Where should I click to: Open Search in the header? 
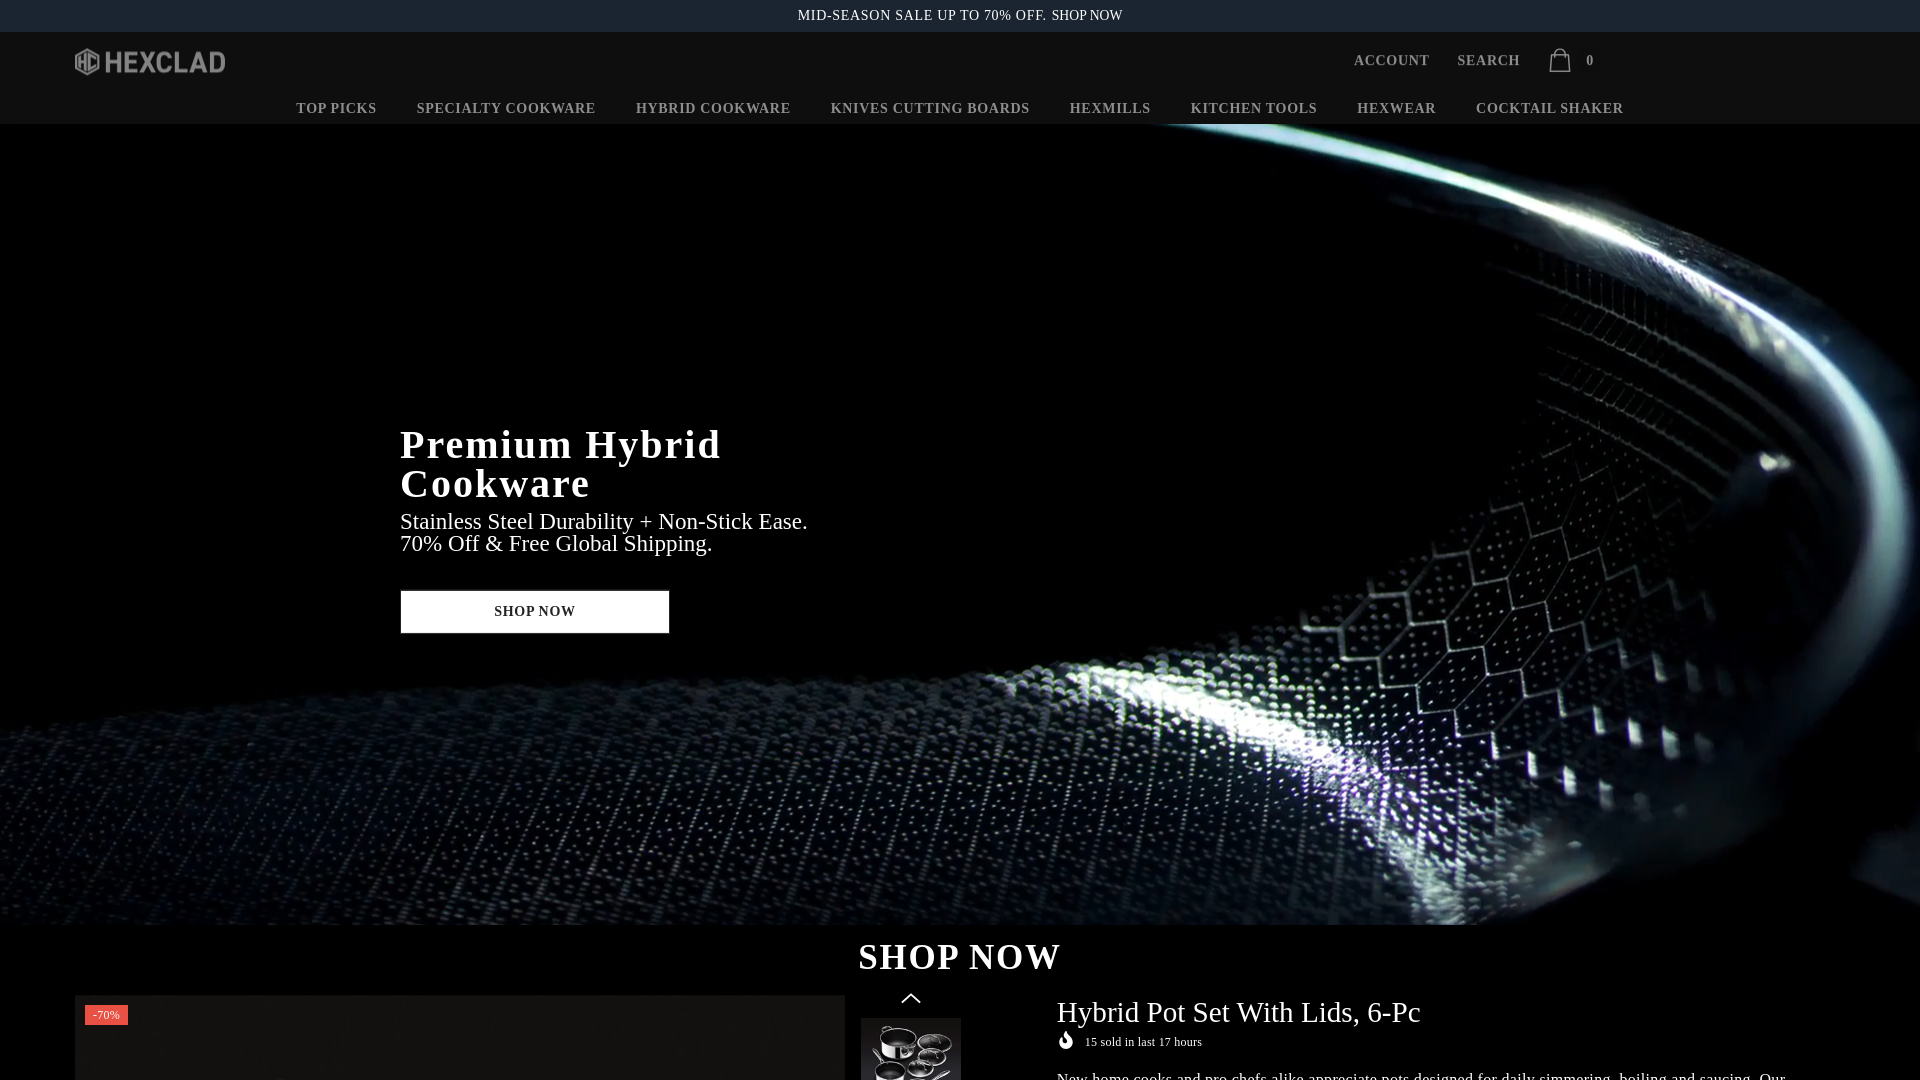1488,61
